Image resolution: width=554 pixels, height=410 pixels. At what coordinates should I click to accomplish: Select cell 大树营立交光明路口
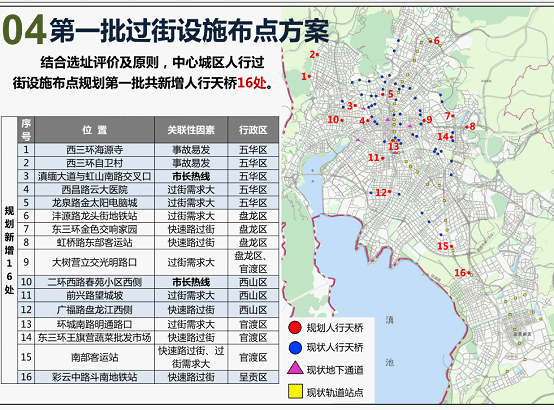pyautogui.click(x=94, y=262)
